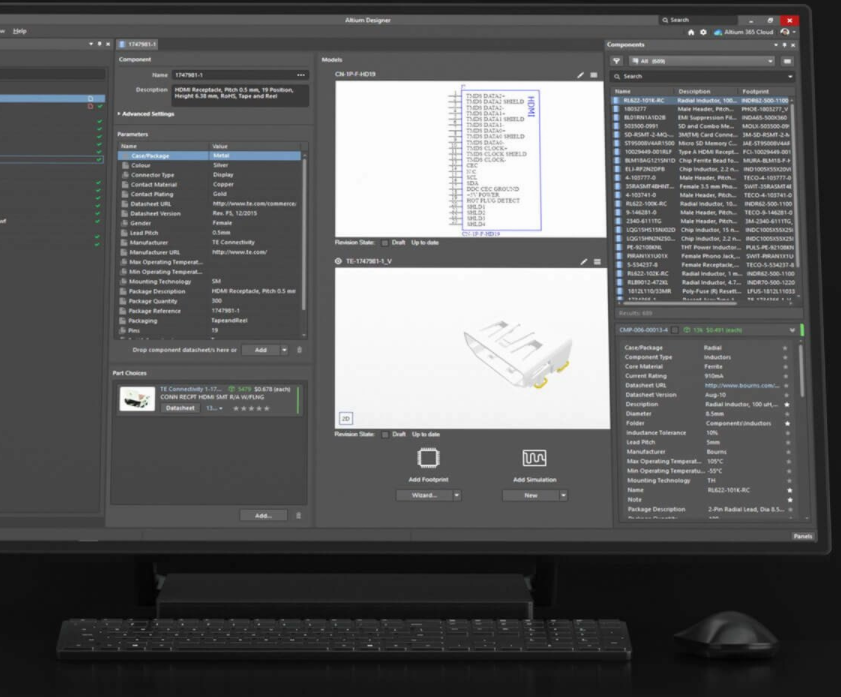Image resolution: width=841 pixels, height=697 pixels.
Task: Delete datasheet with trash icon next to Add
Action: pyautogui.click(x=299, y=350)
